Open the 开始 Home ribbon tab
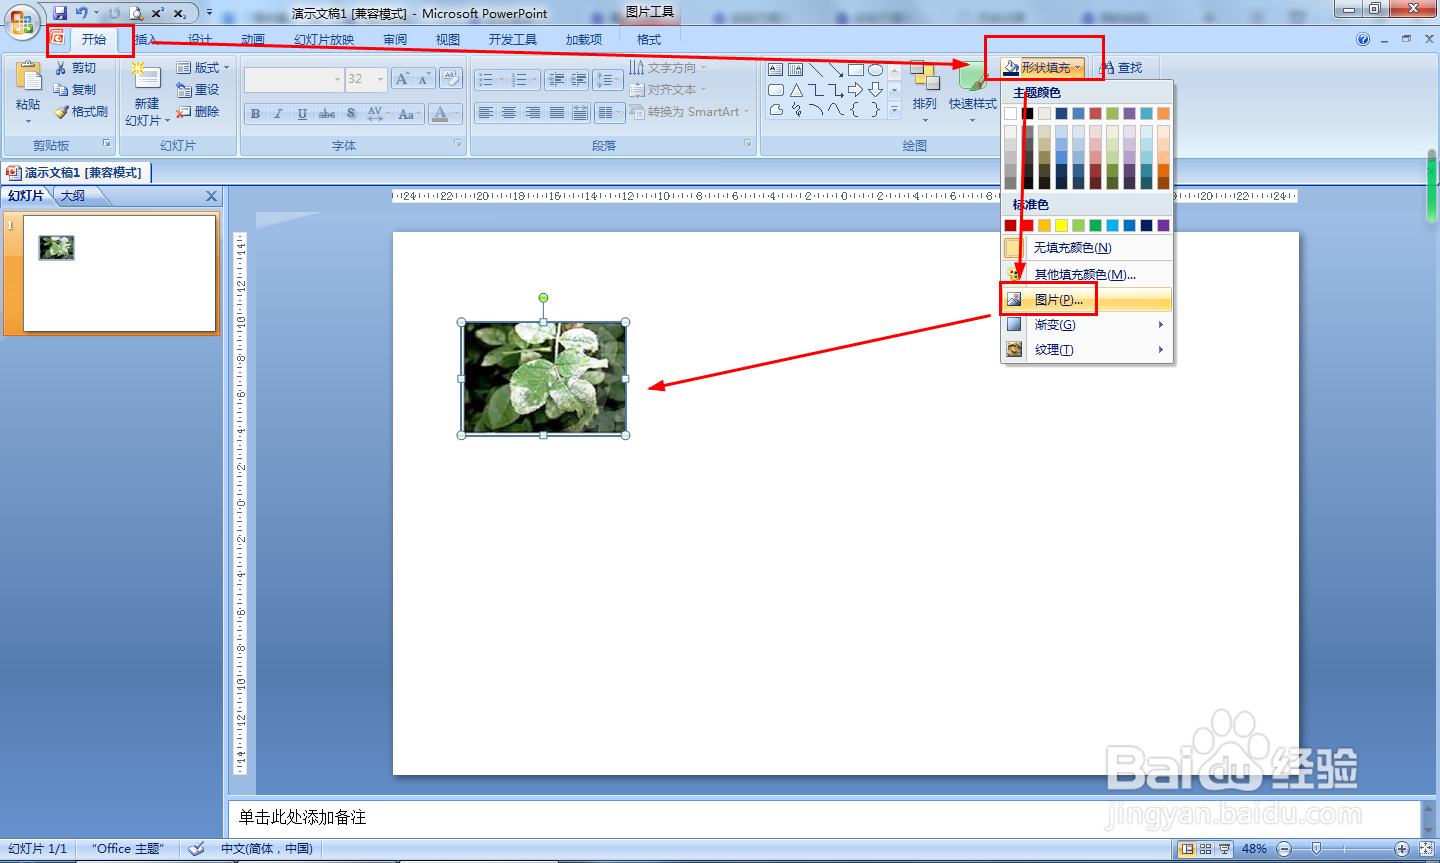Image resolution: width=1440 pixels, height=863 pixels. pos(94,40)
